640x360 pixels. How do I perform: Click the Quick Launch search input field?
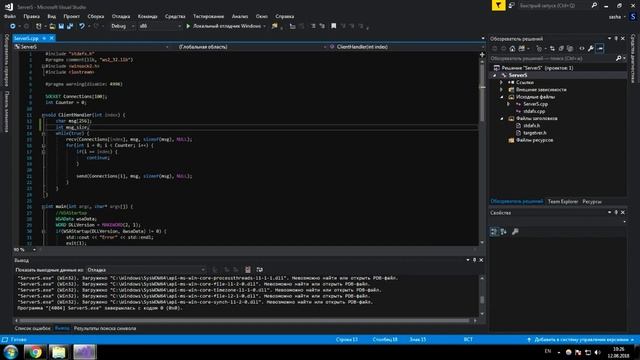pos(553,6)
